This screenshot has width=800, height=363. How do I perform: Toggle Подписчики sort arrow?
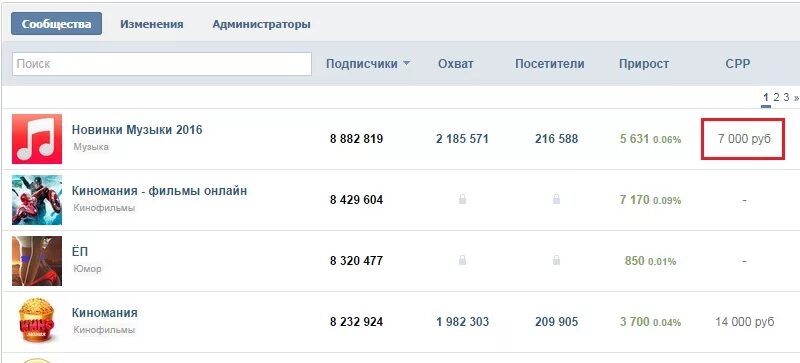click(407, 64)
